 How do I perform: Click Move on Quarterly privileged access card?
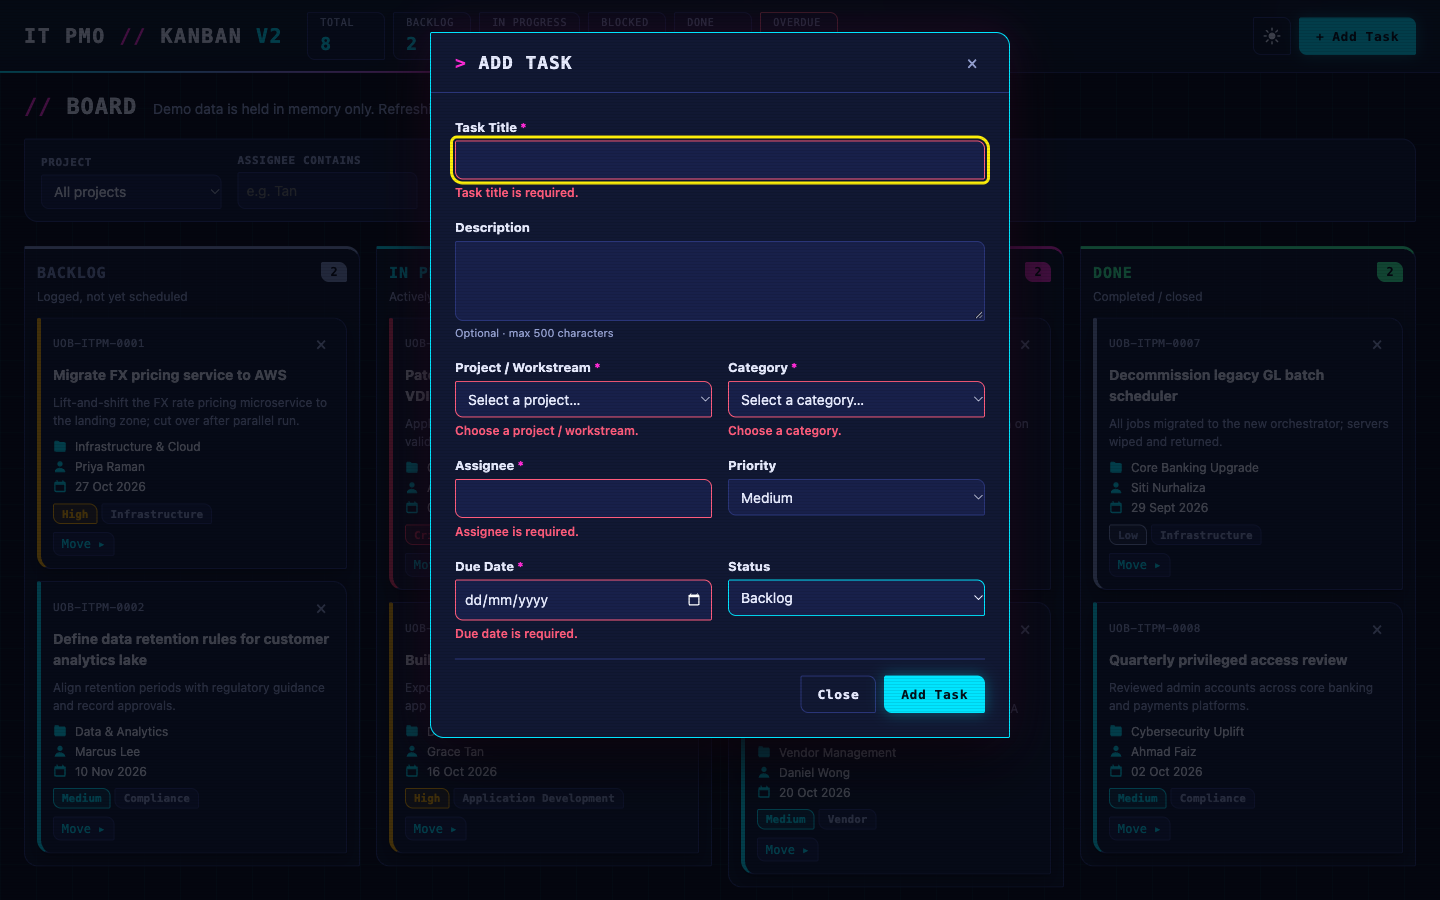1139,829
